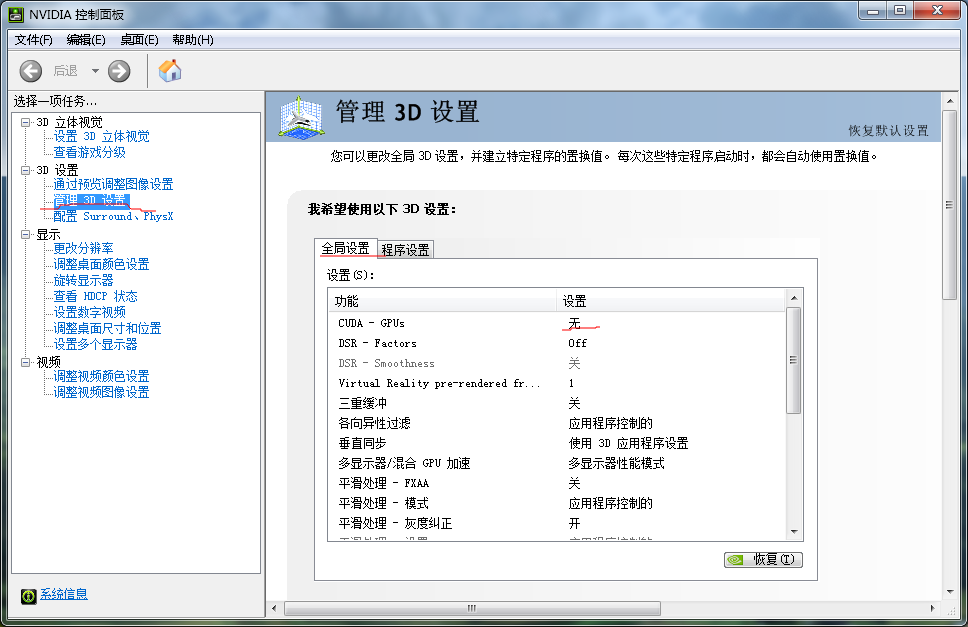Open the 帮助(H) menu
The width and height of the screenshot is (968, 627).
pos(193,40)
